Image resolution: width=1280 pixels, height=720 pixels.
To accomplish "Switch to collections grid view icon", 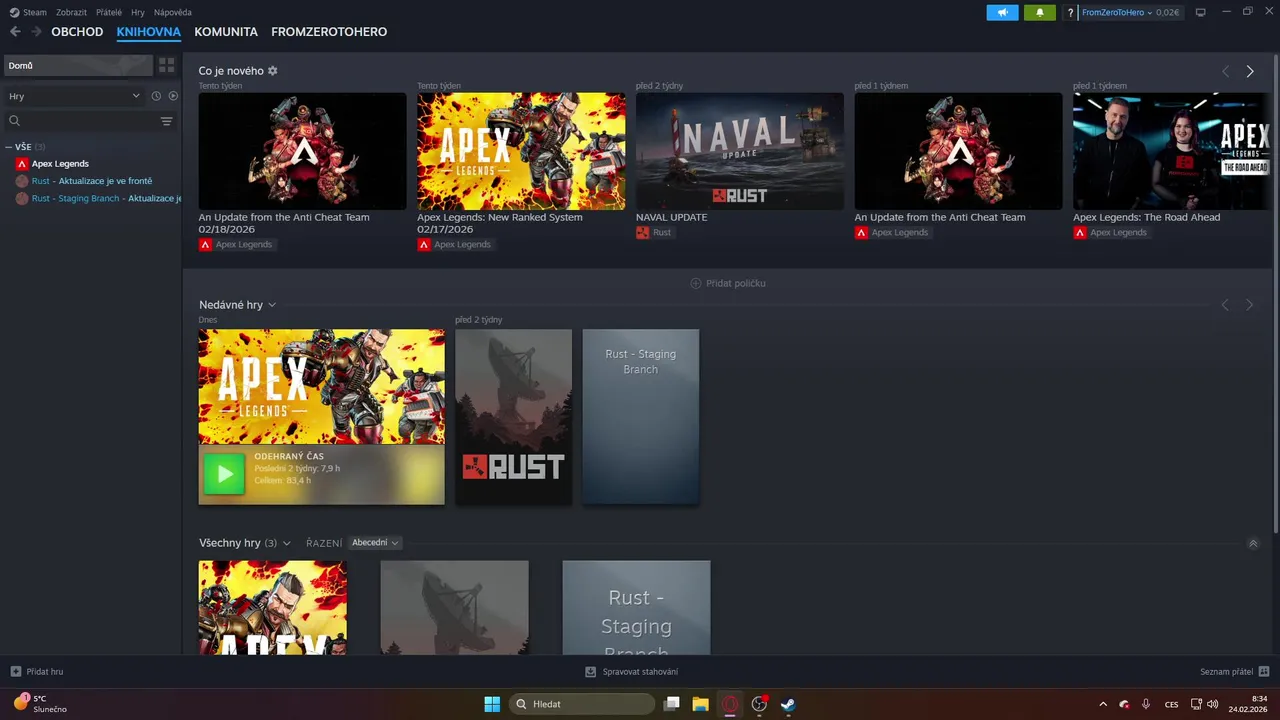I will [166, 65].
